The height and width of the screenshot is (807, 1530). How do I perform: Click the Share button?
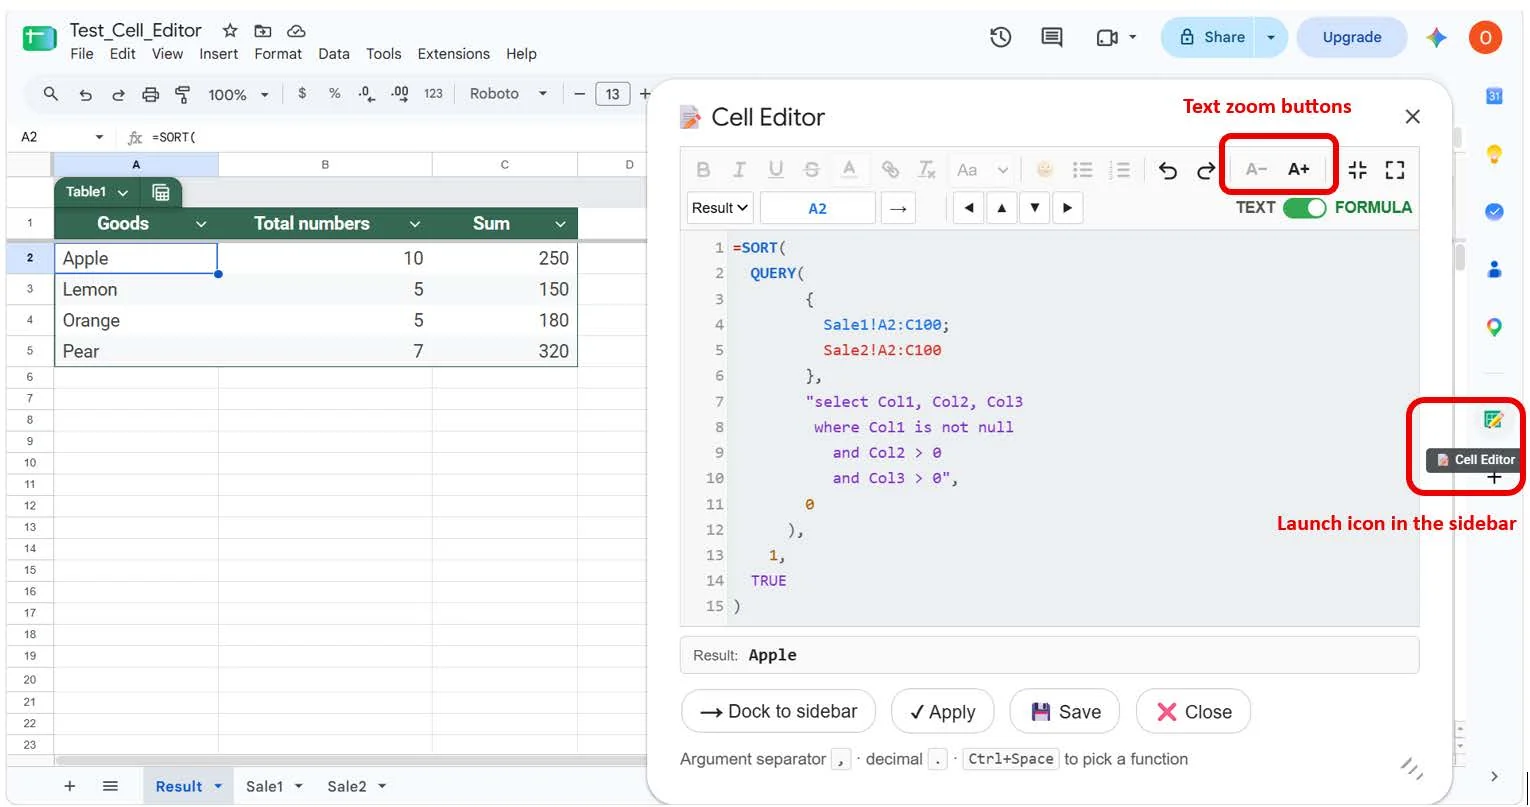tap(1211, 37)
